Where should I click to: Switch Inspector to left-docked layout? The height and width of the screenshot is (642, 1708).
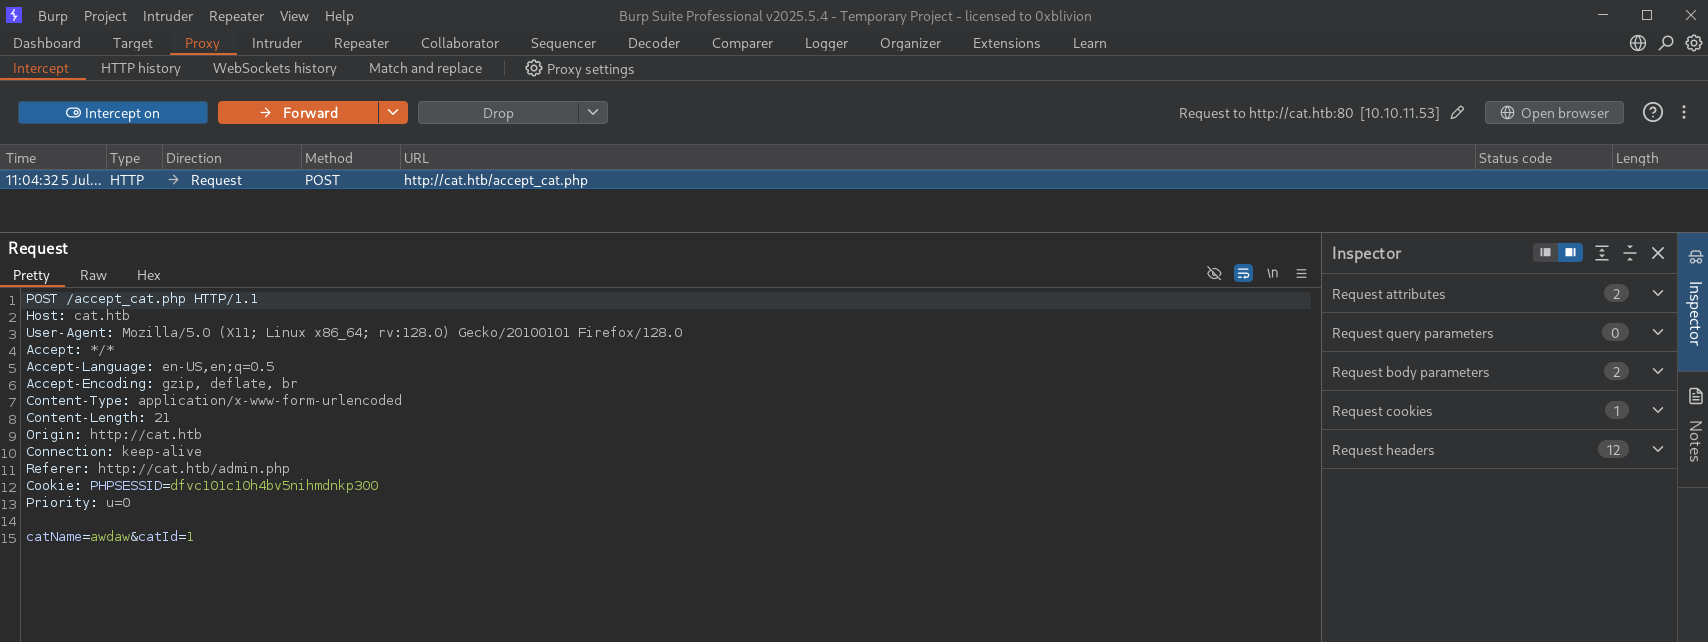pos(1545,253)
